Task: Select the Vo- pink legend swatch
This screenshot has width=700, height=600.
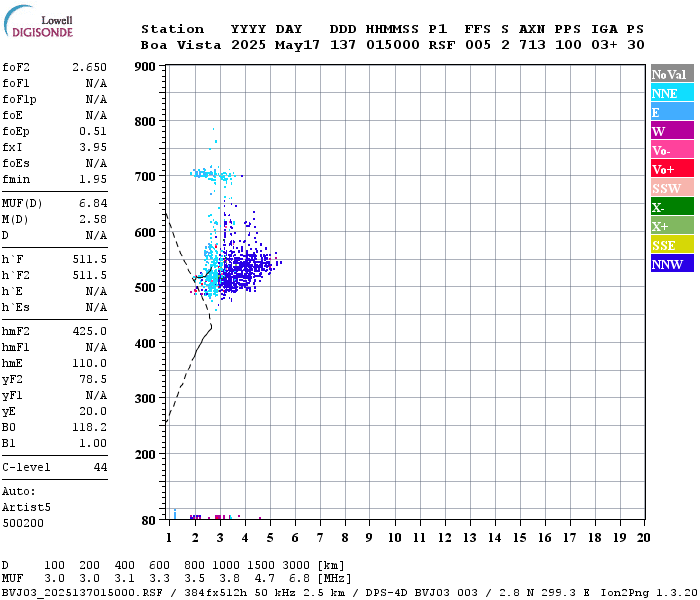Action: tap(672, 150)
